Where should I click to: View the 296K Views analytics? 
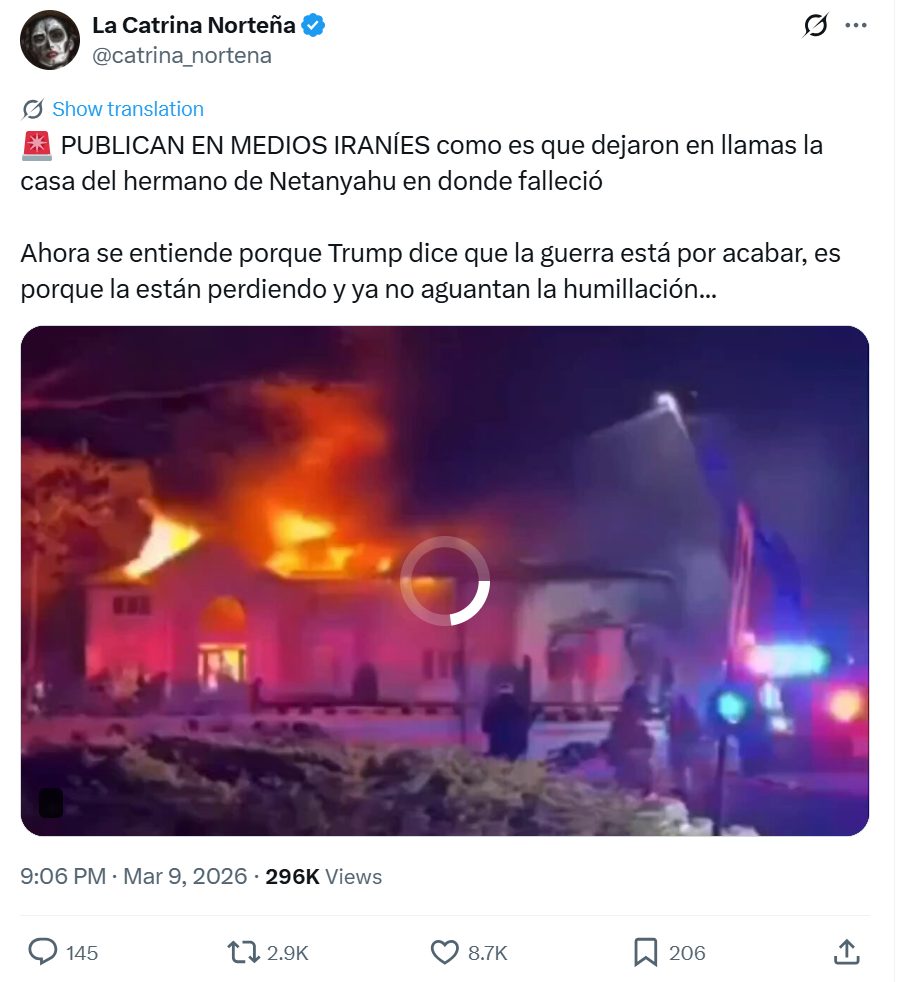(x=324, y=876)
